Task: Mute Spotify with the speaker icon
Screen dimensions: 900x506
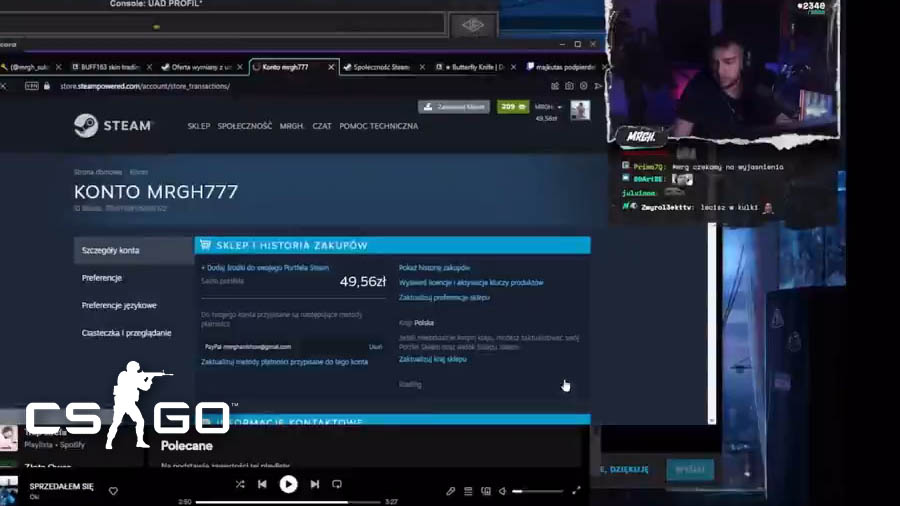Action: 502,491
